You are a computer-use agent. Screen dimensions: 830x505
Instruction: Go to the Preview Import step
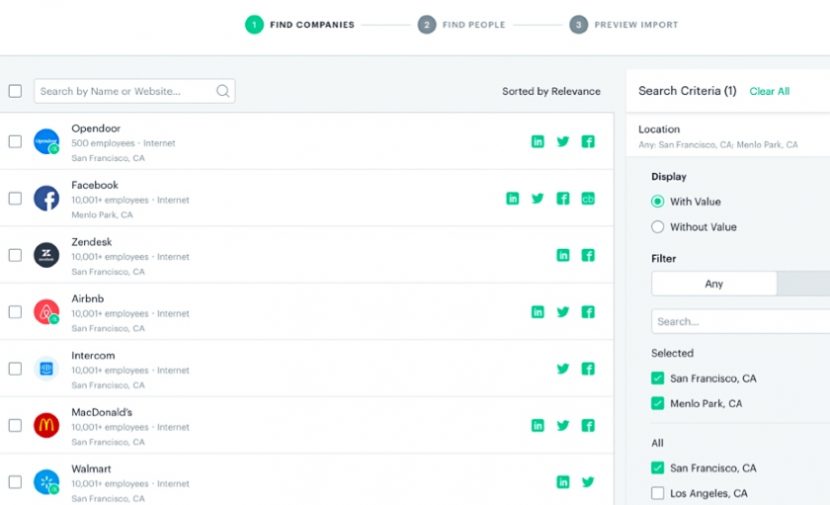pos(624,24)
